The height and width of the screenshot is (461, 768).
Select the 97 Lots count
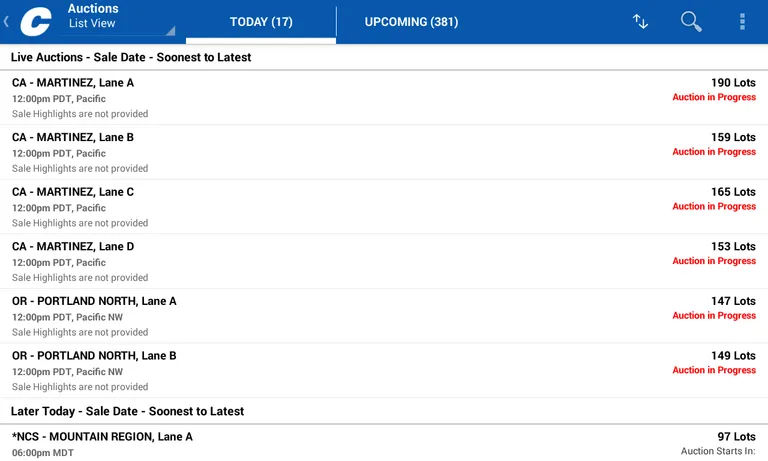[737, 437]
